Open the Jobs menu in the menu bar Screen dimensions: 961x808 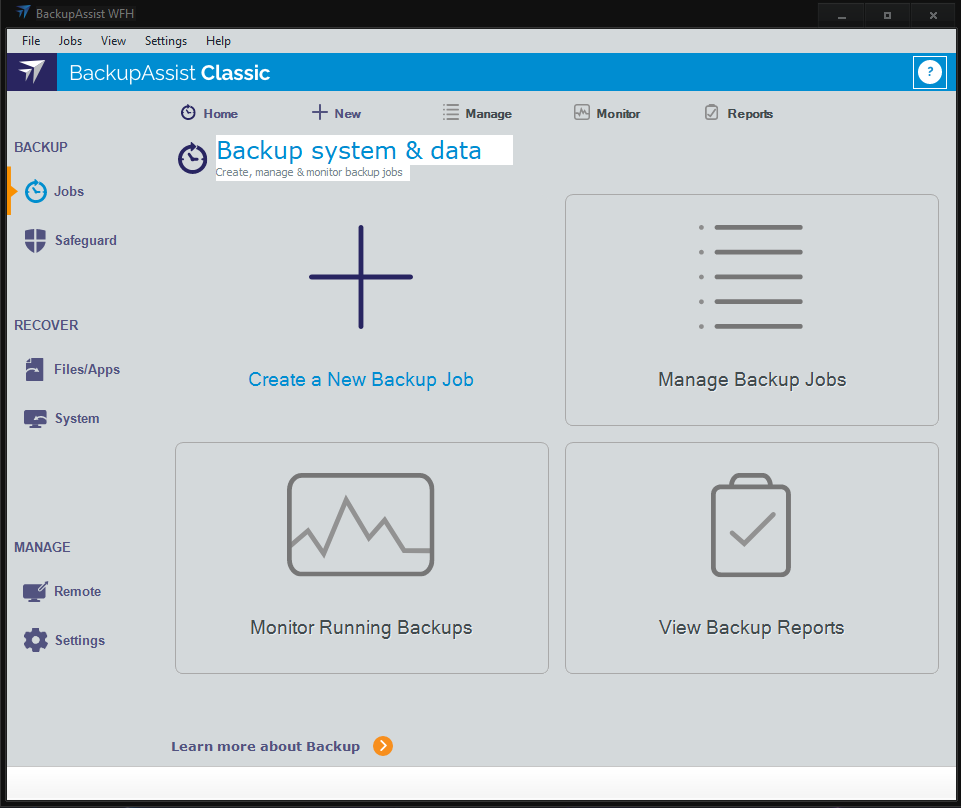pyautogui.click(x=70, y=41)
